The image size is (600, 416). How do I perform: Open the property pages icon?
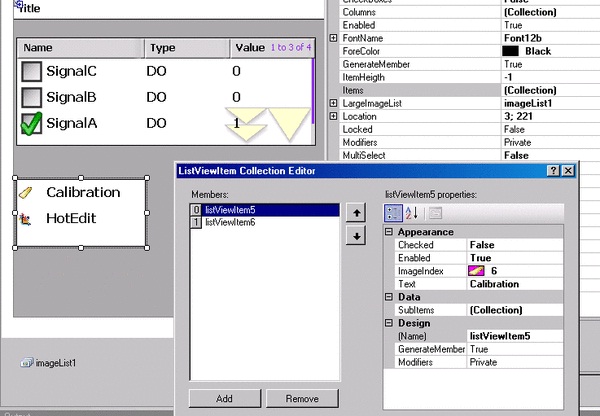pyautogui.click(x=435, y=212)
